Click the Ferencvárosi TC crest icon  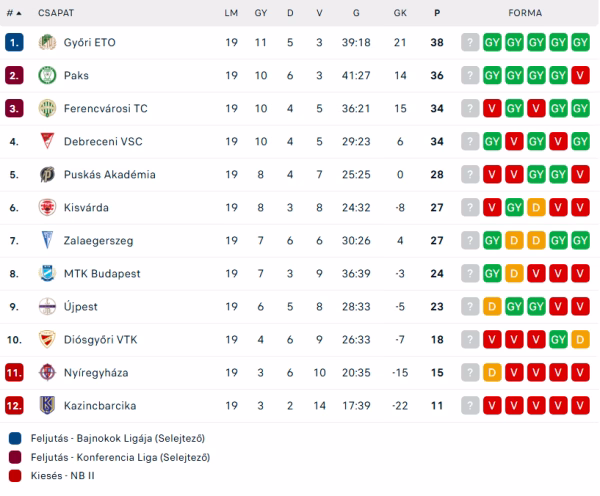point(46,108)
